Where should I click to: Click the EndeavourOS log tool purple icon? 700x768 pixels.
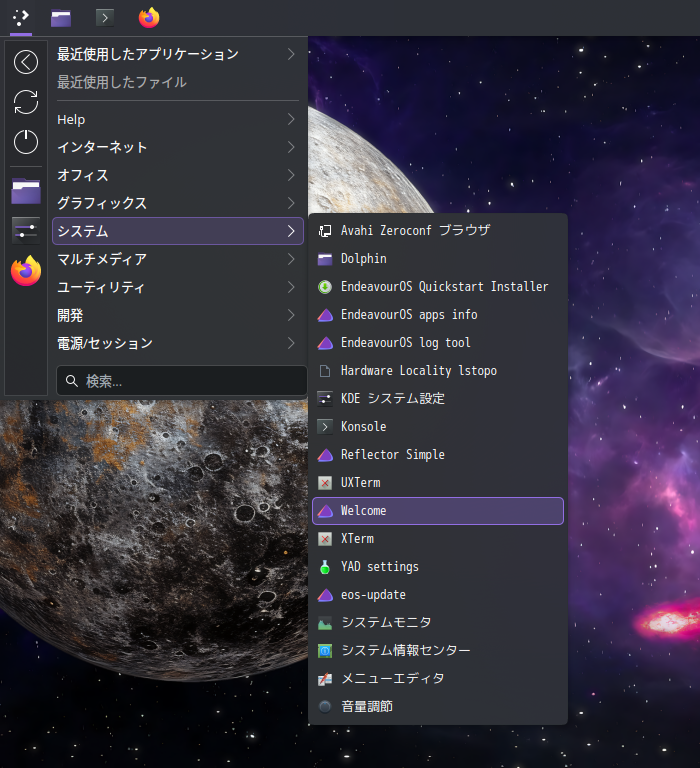click(x=325, y=343)
